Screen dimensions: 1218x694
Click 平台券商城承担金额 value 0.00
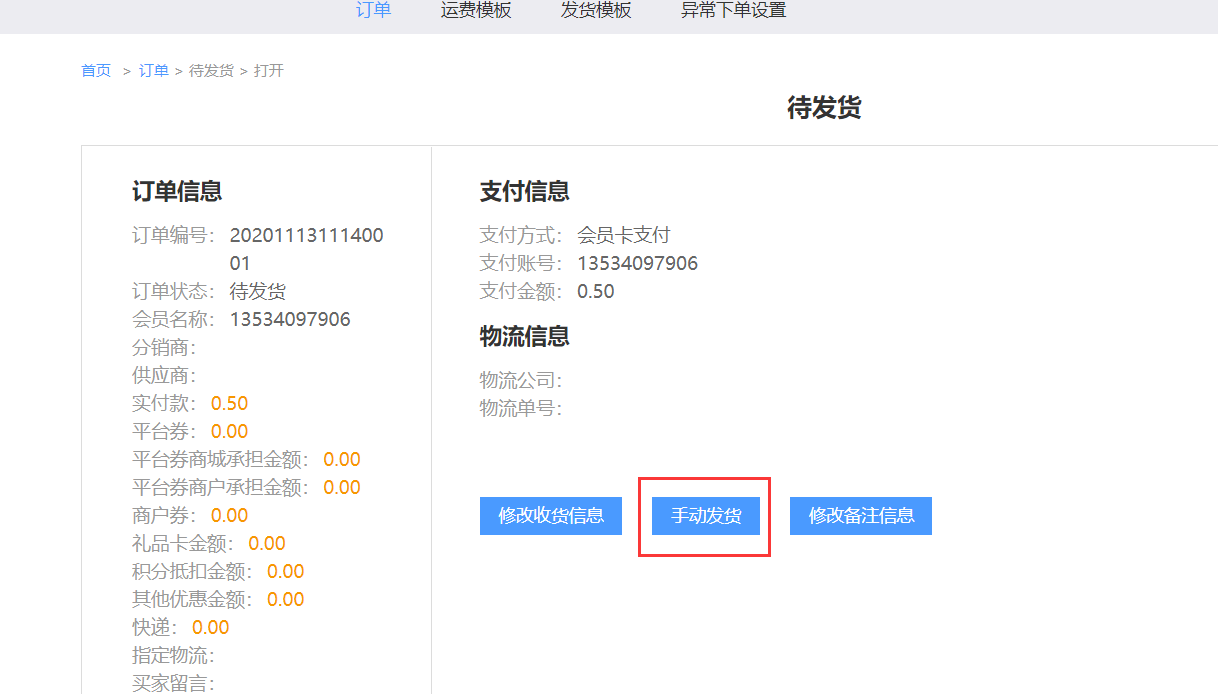pos(342,460)
